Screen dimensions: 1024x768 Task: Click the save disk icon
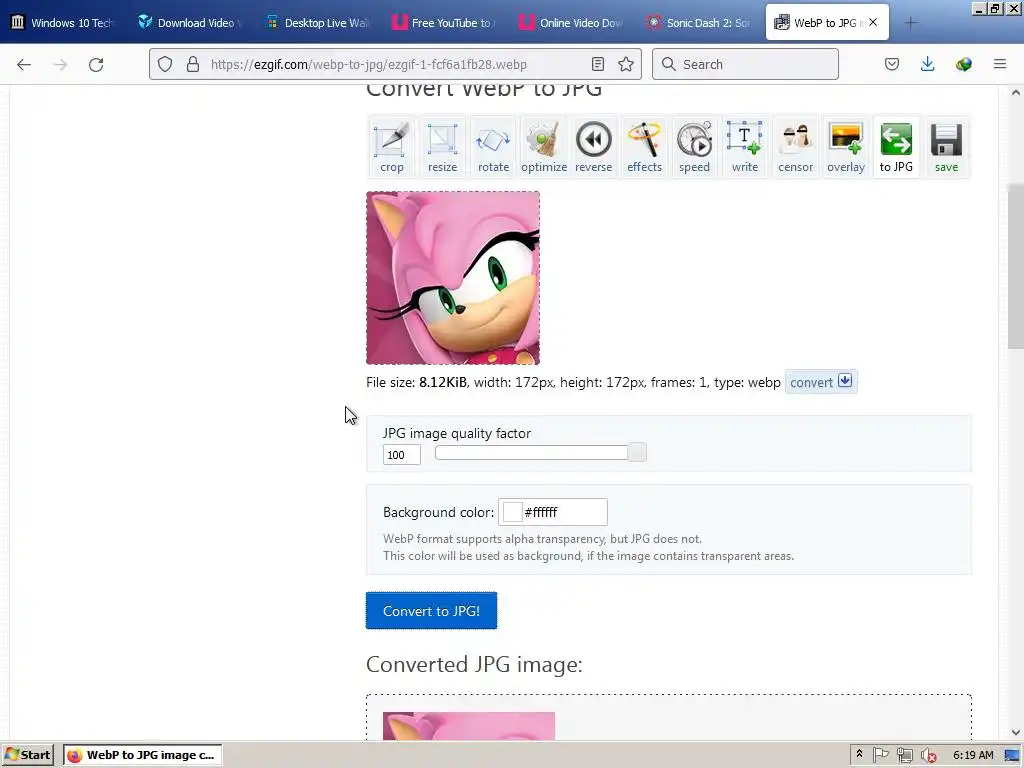[x=946, y=147]
